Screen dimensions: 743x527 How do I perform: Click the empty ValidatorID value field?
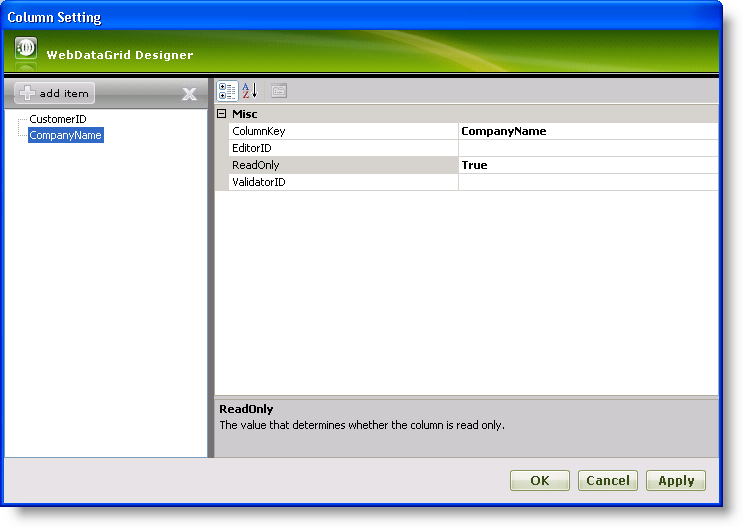coord(588,182)
